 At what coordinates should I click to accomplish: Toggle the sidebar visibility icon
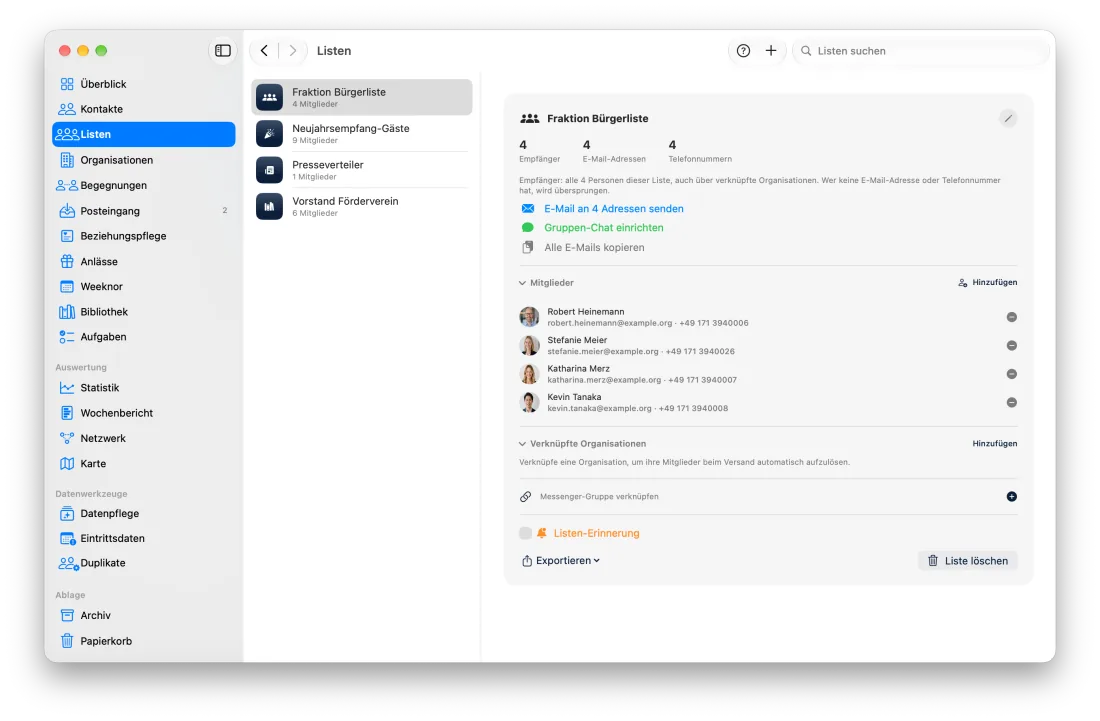tap(222, 50)
